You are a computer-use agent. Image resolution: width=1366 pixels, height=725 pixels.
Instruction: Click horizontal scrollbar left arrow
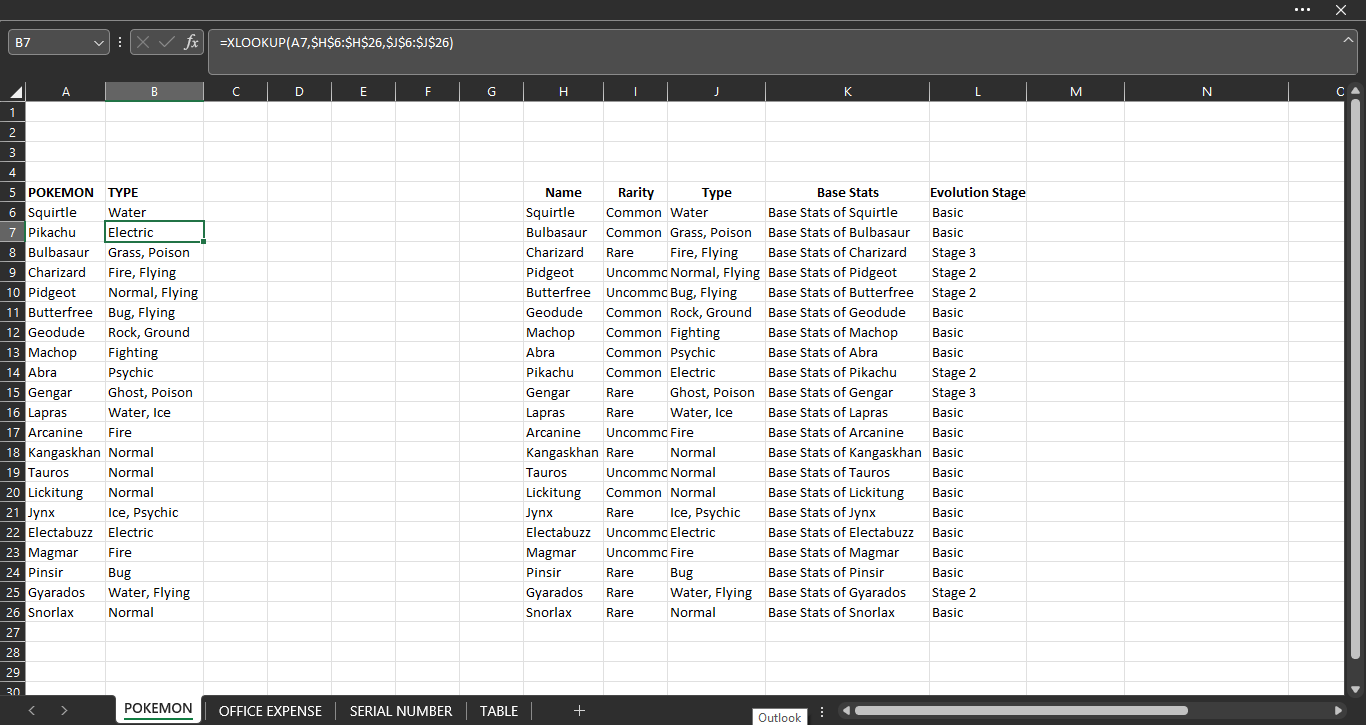845,711
